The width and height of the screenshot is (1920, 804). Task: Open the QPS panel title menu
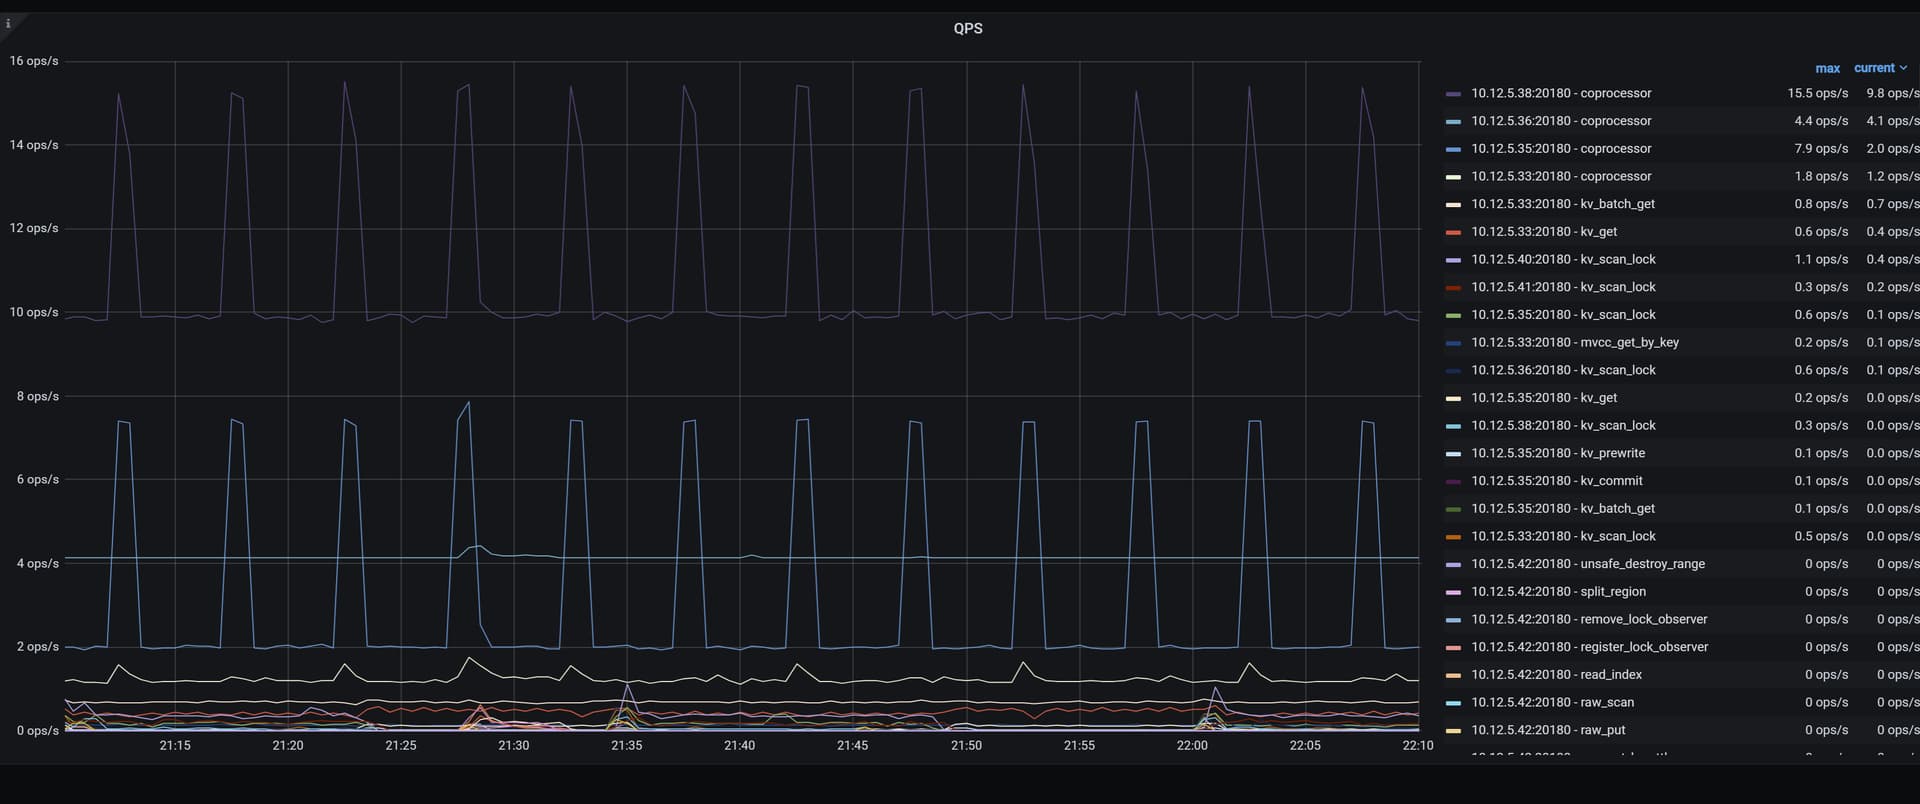tap(967, 28)
